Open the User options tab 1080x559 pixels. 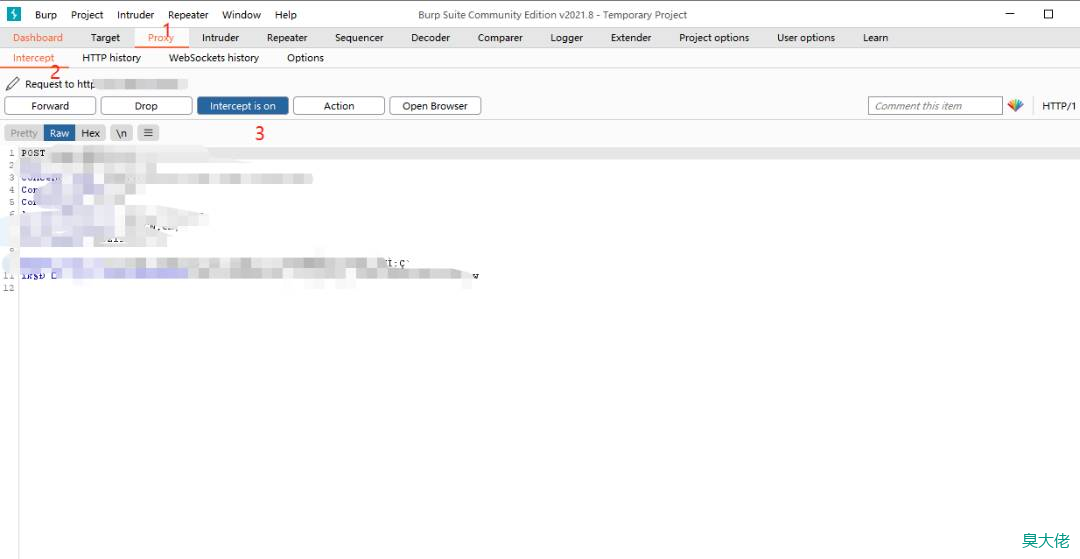pos(806,38)
